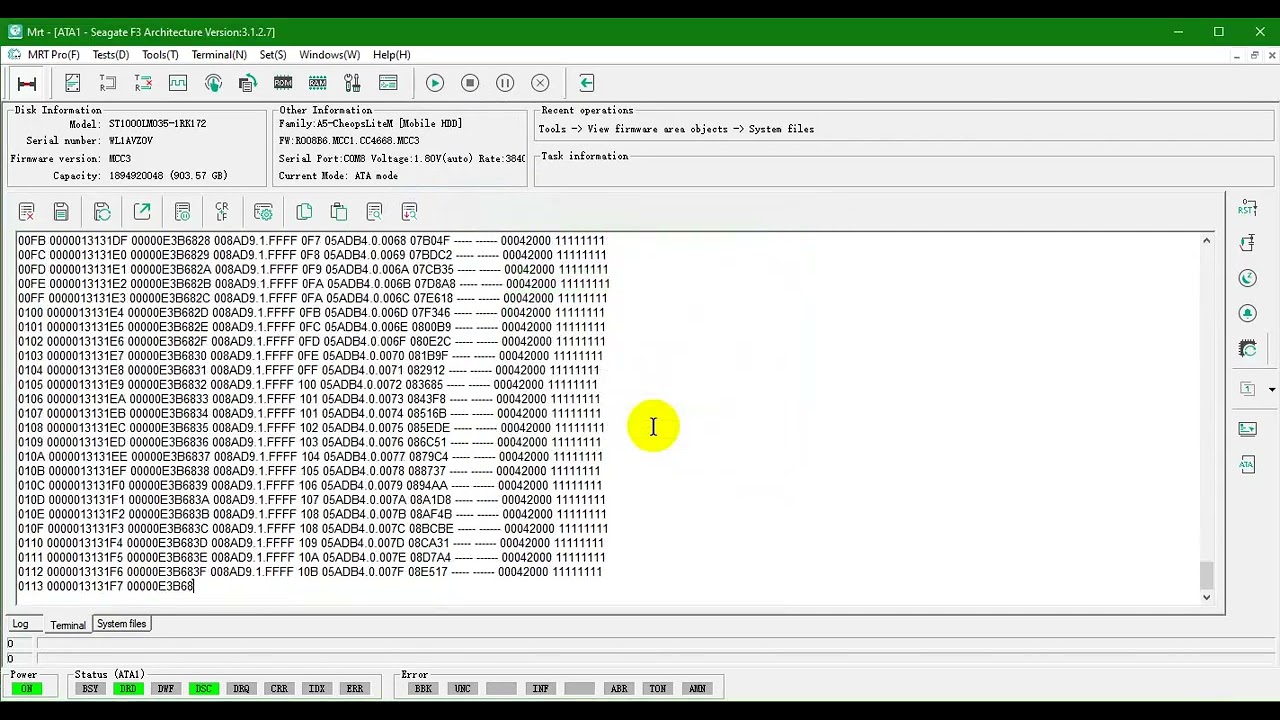Open the terminal window toolbar icon

(388, 83)
